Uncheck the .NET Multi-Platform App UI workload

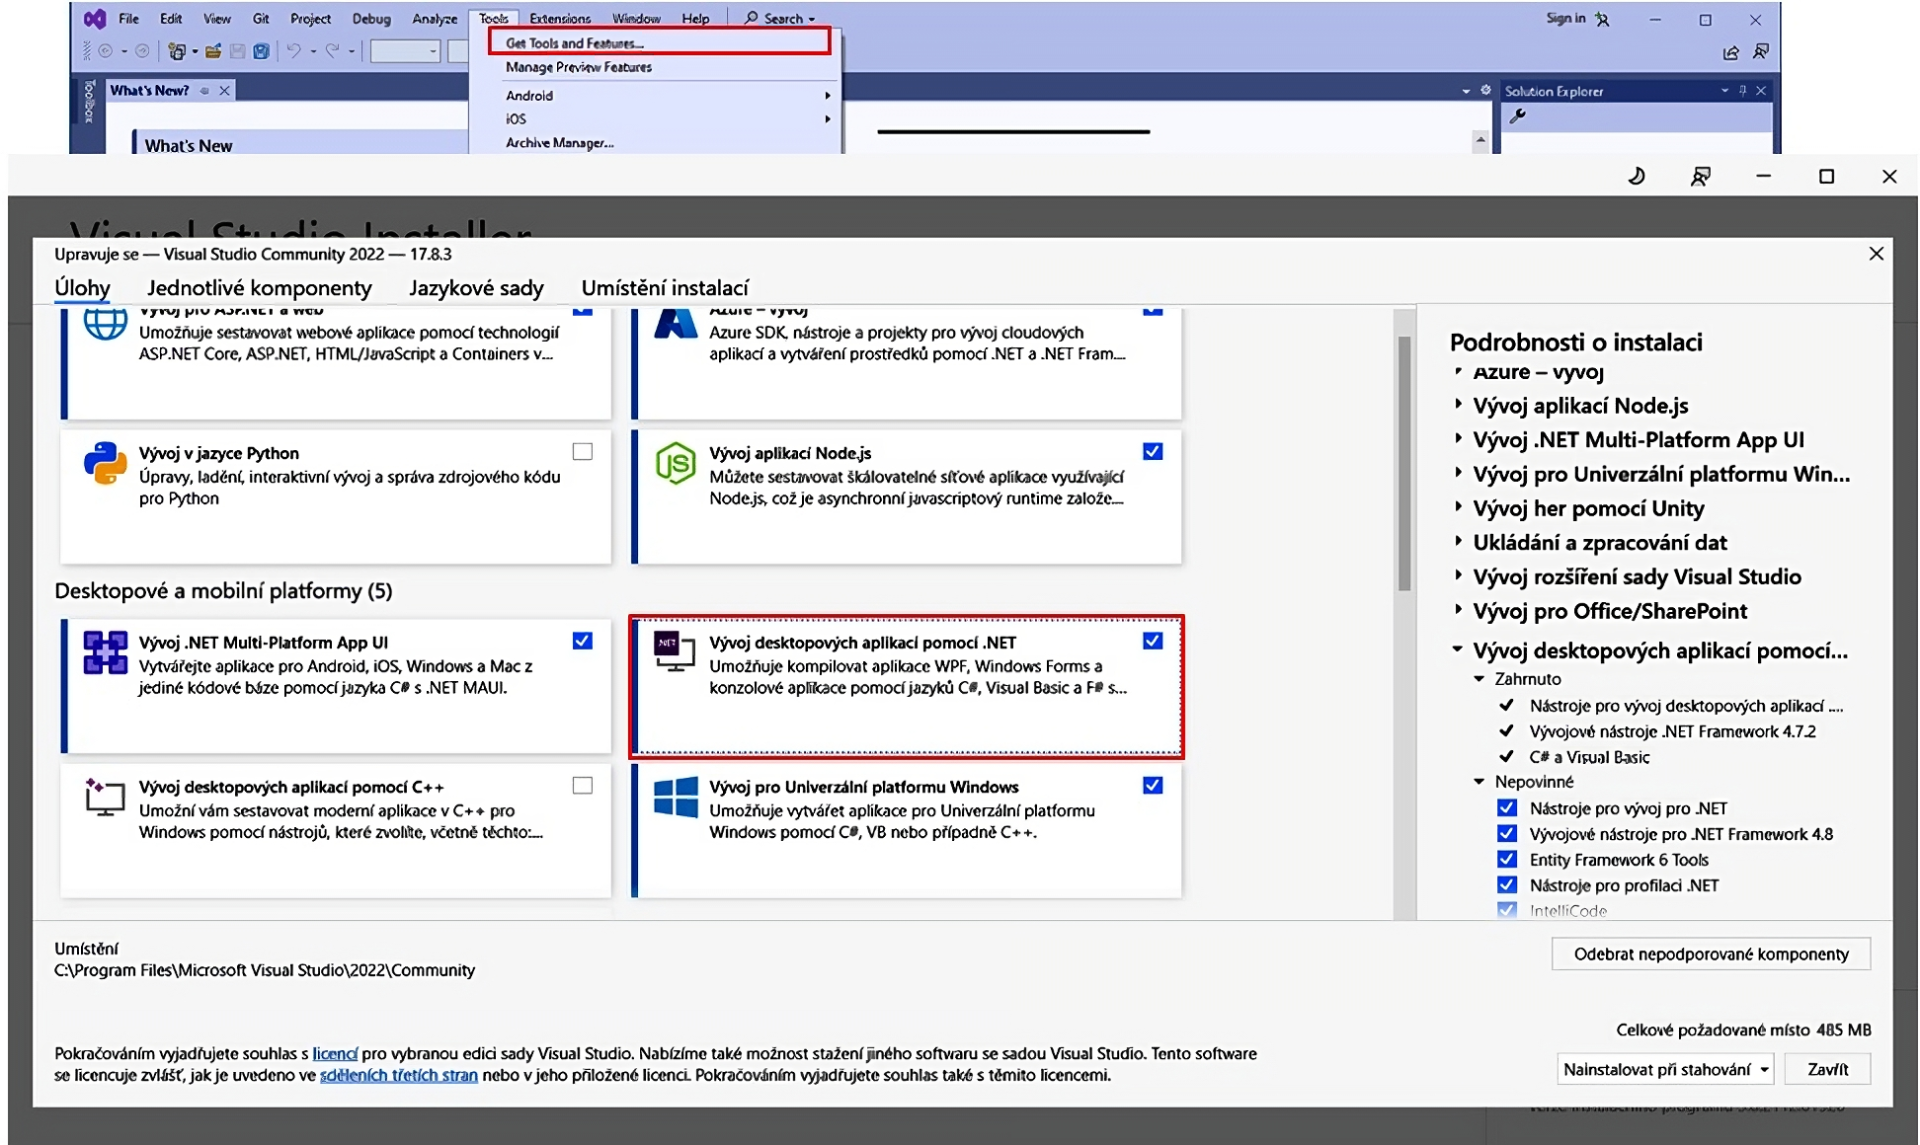click(582, 641)
